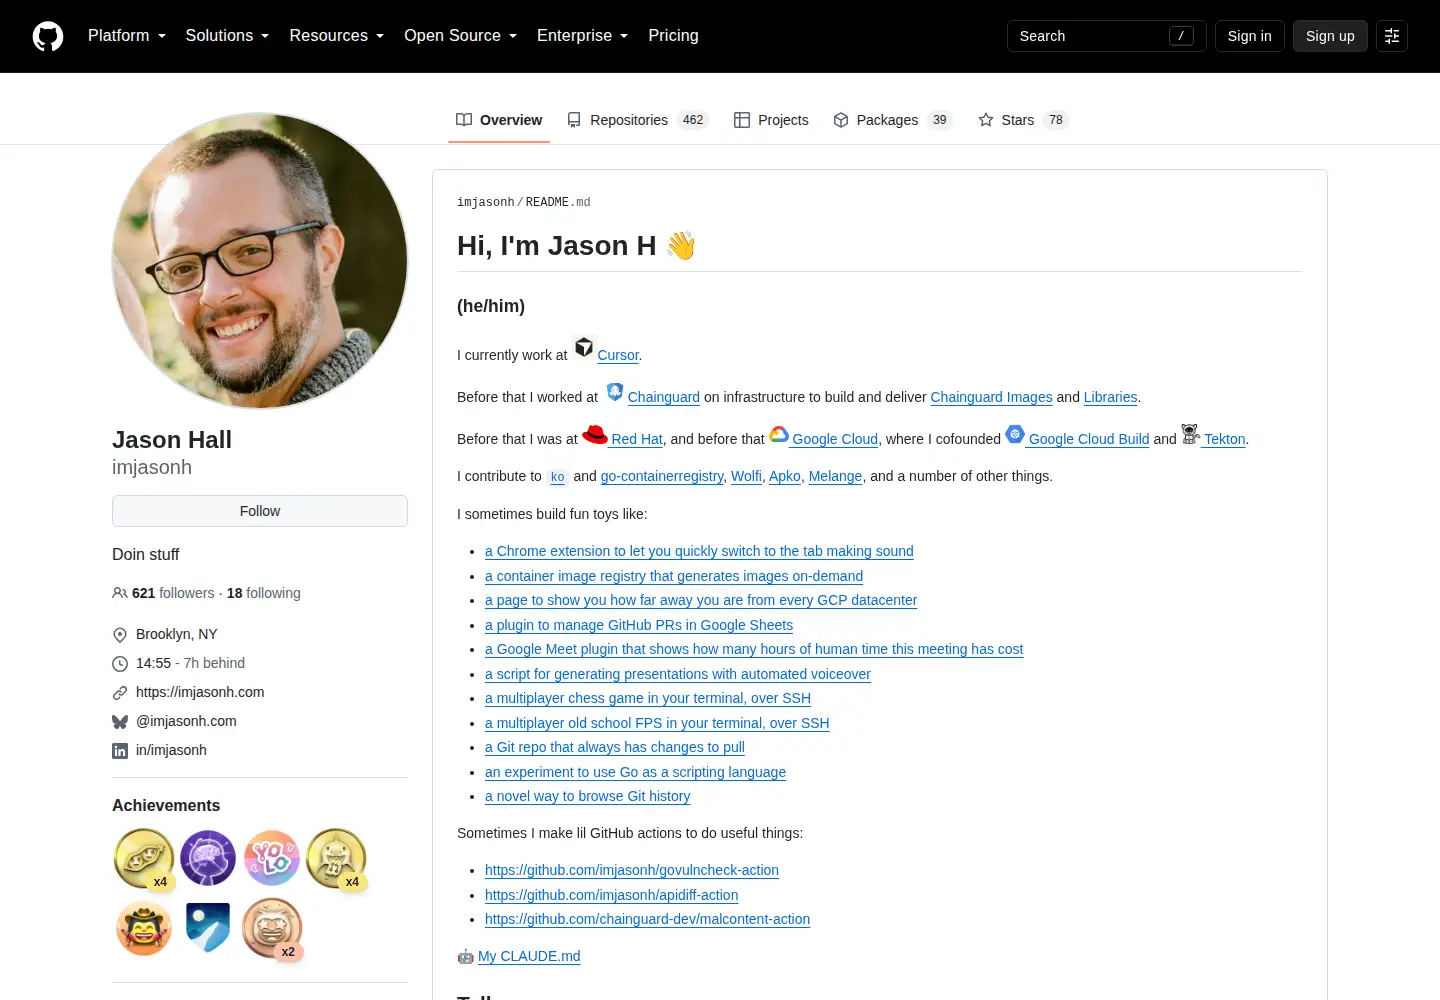Open the @imjasonh.com Bluesky link
Viewport: 1440px width, 1000px height.
[186, 721]
